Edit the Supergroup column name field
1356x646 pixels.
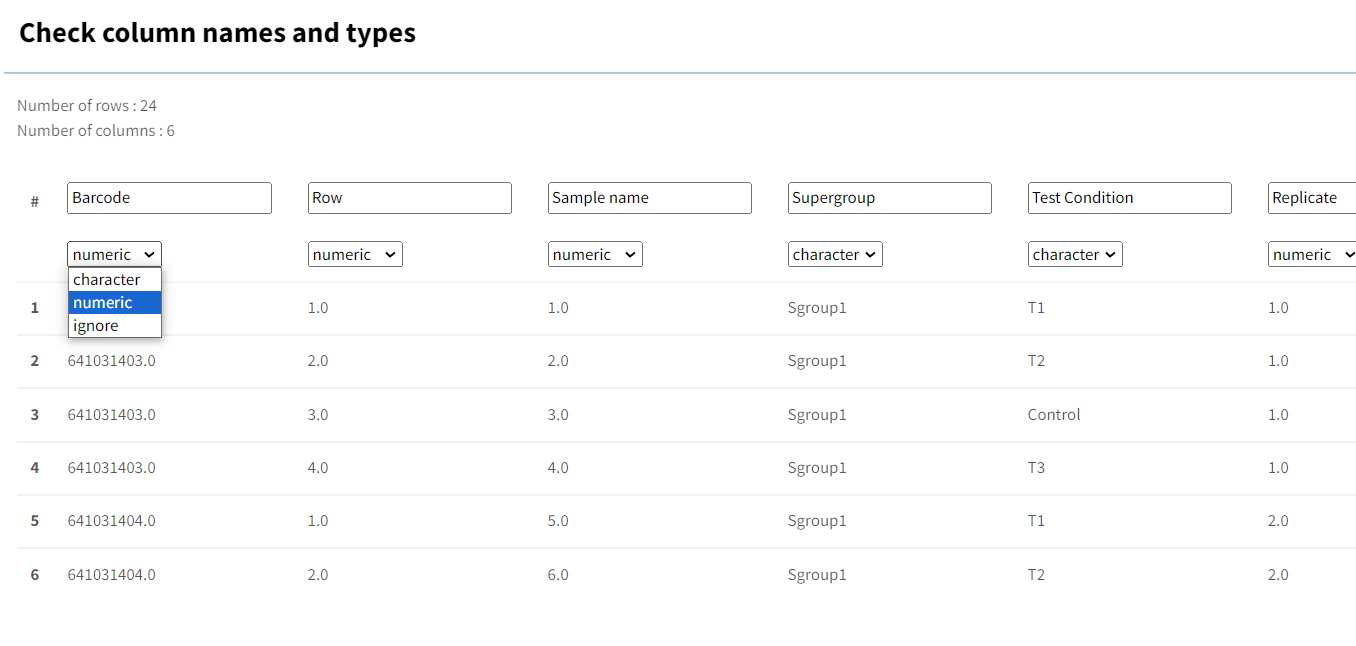(x=889, y=198)
